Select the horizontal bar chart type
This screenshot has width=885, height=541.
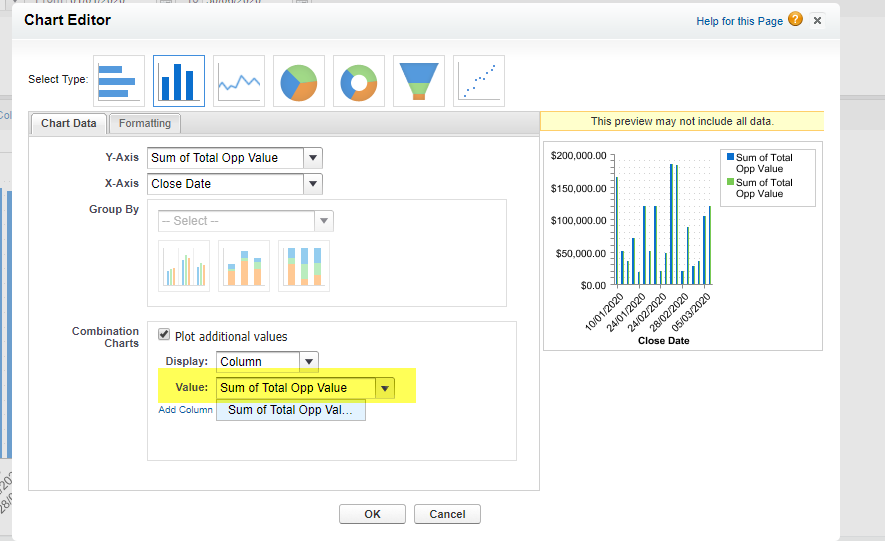pos(119,81)
